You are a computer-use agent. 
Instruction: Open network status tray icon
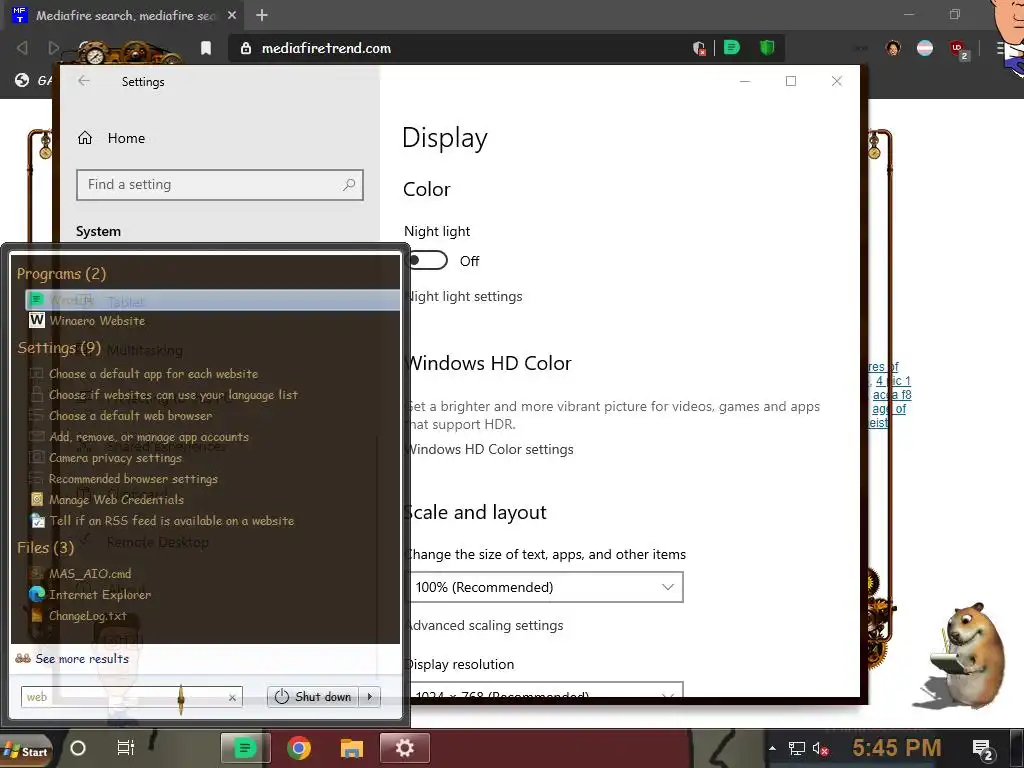point(797,749)
